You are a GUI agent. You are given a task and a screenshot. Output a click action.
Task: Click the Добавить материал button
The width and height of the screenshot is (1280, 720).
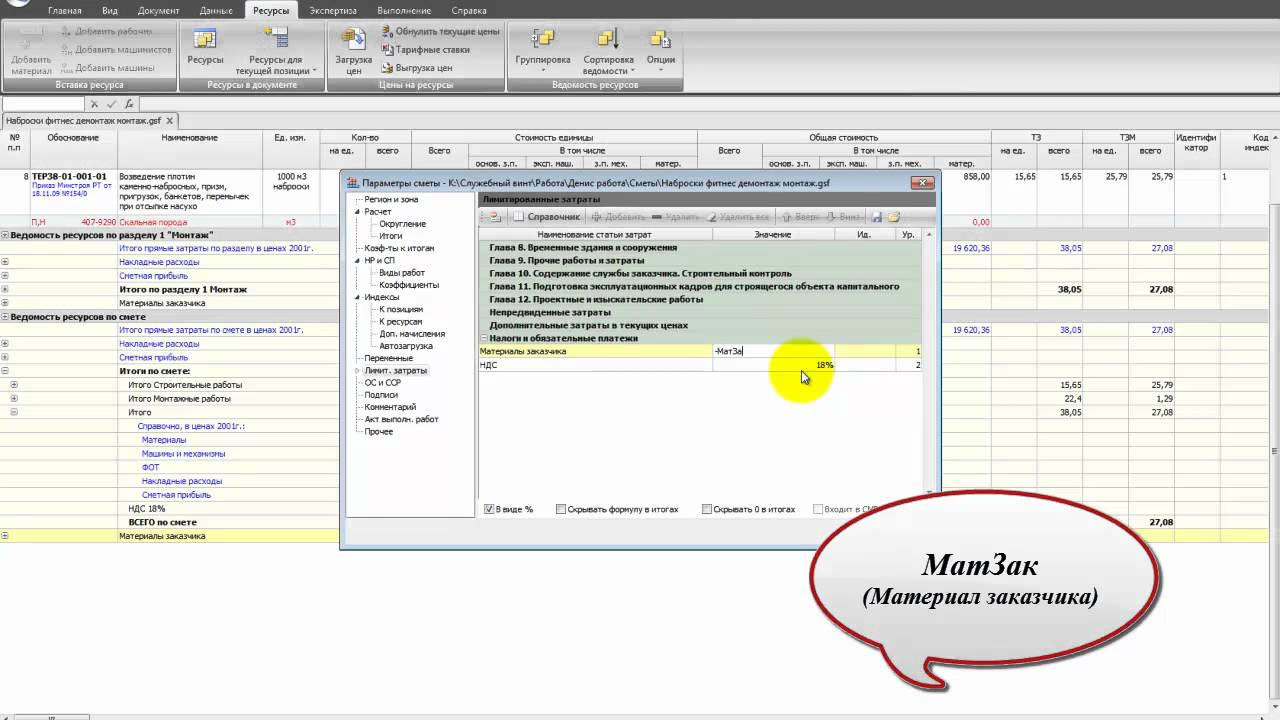click(31, 52)
